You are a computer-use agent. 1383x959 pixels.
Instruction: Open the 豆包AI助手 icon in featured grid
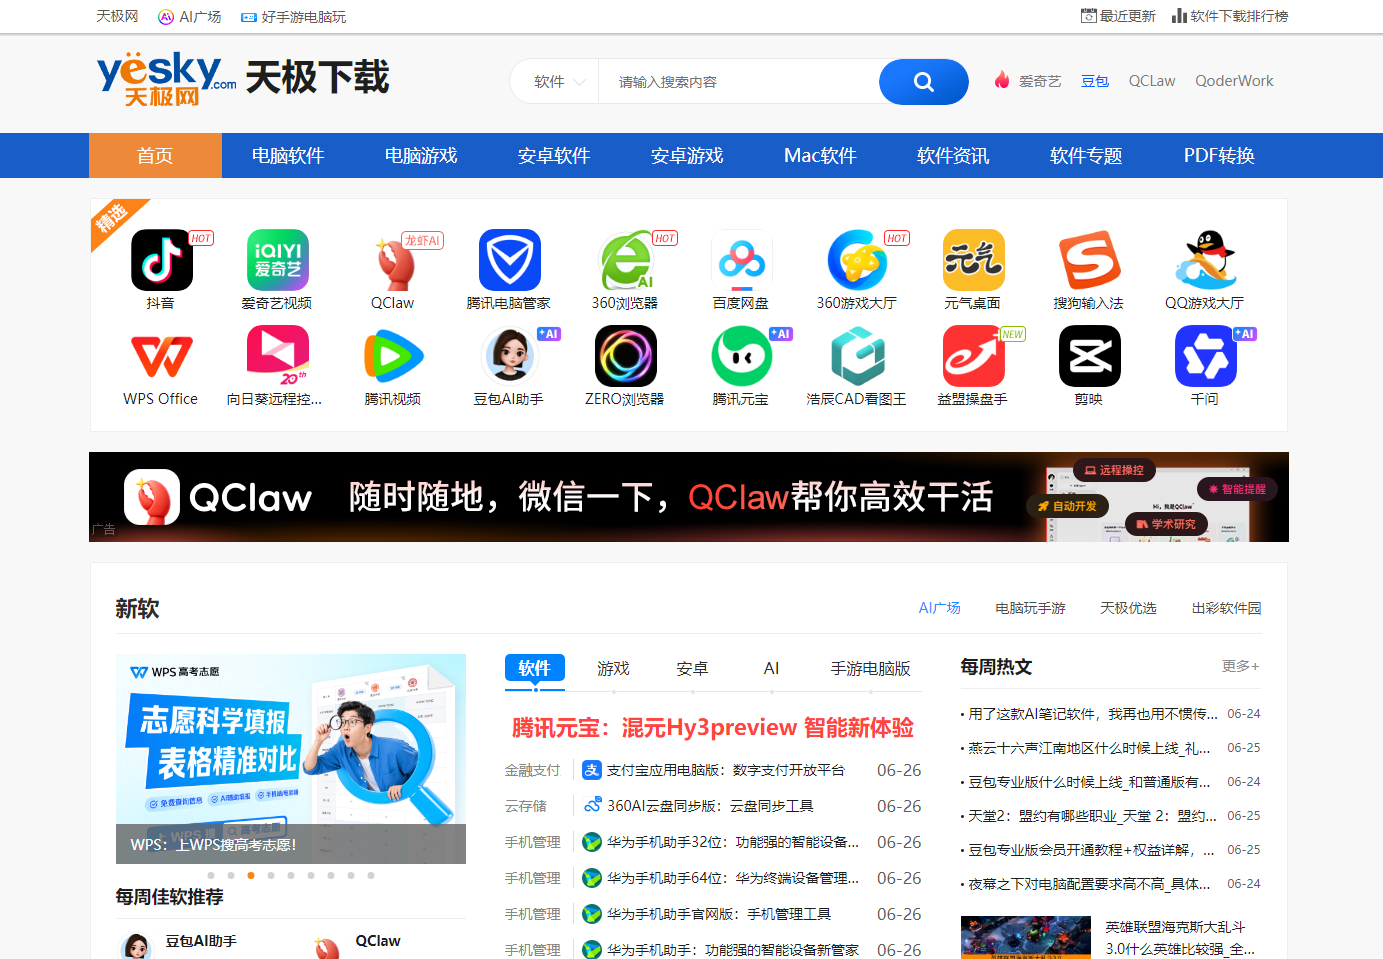[509, 356]
